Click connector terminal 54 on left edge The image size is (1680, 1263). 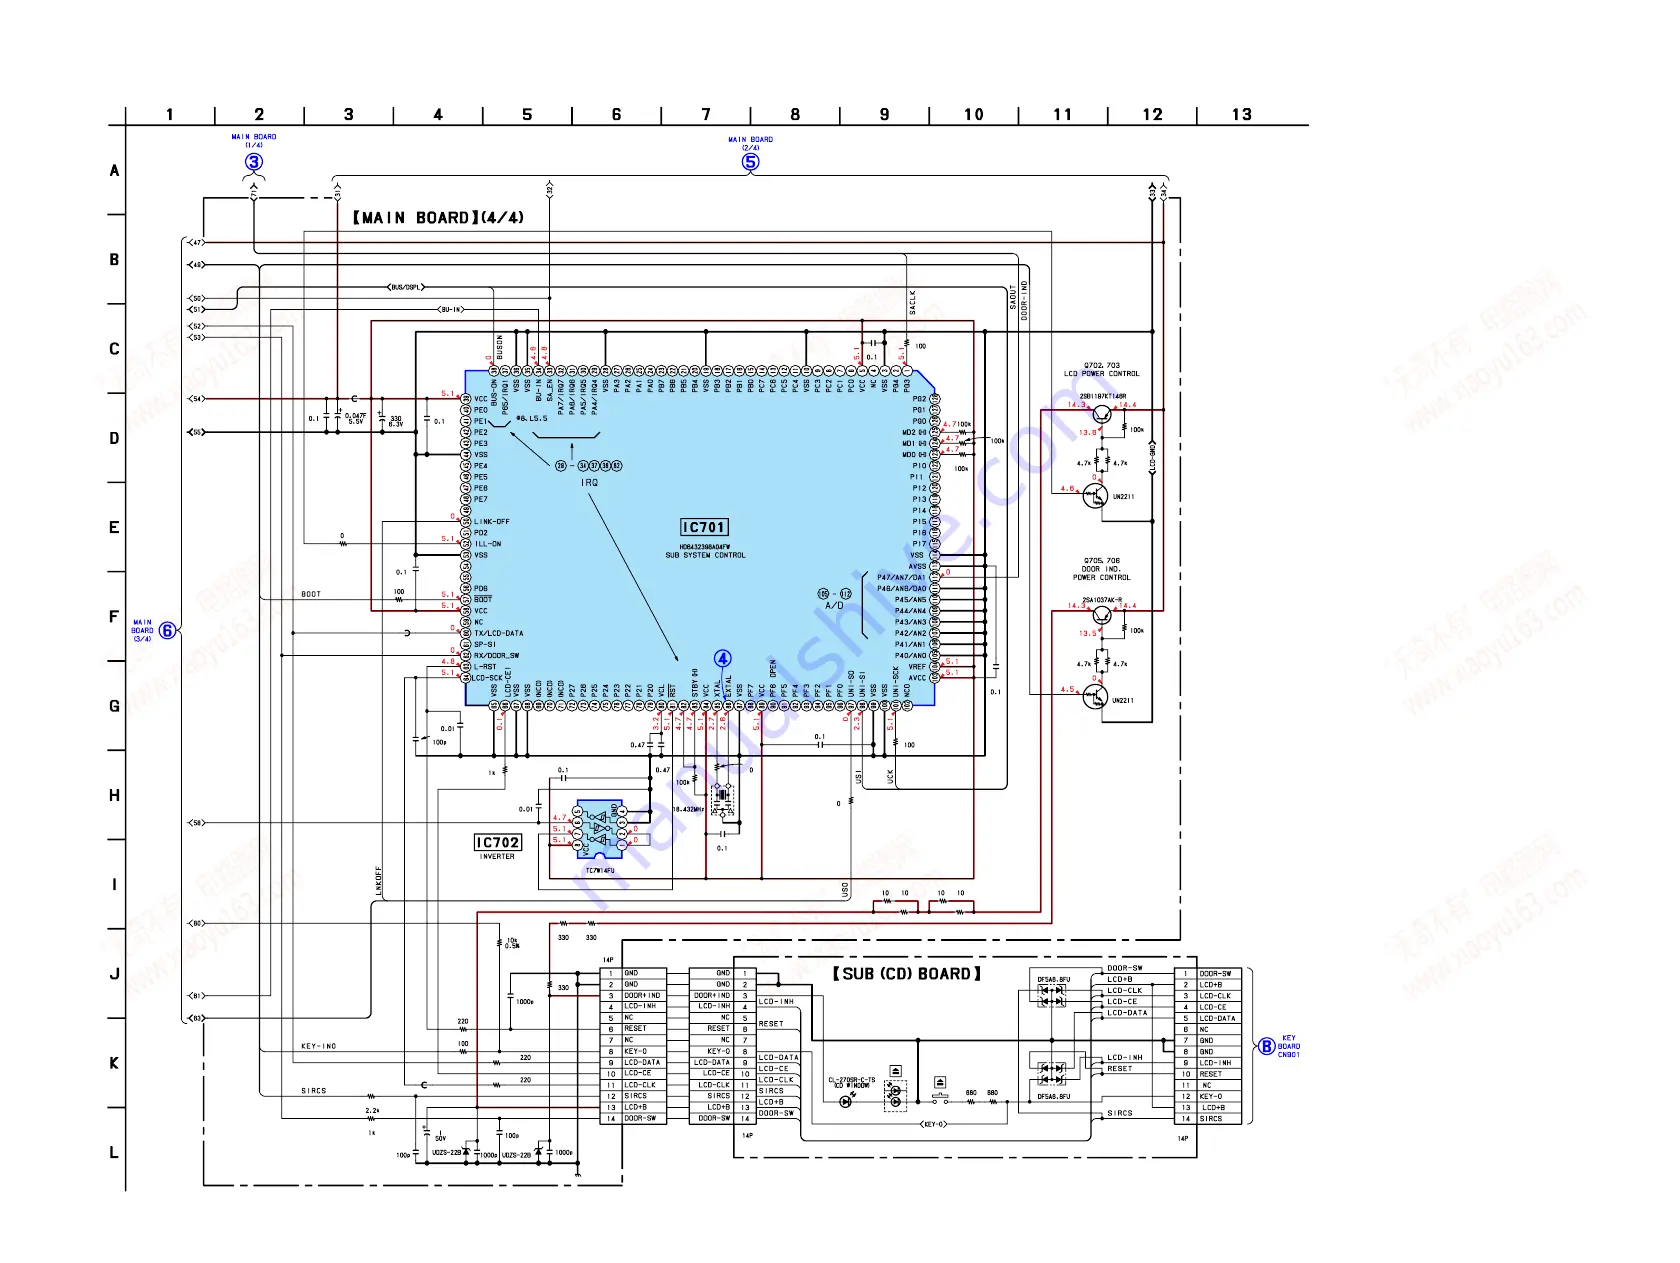click(197, 399)
